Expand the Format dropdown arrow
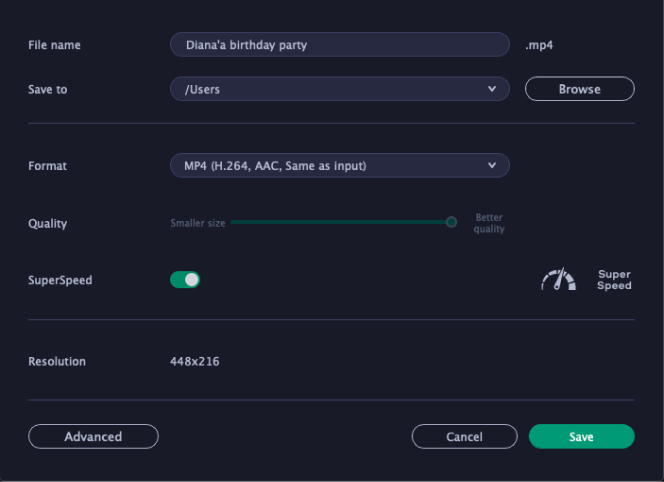The image size is (664, 482). click(492, 165)
